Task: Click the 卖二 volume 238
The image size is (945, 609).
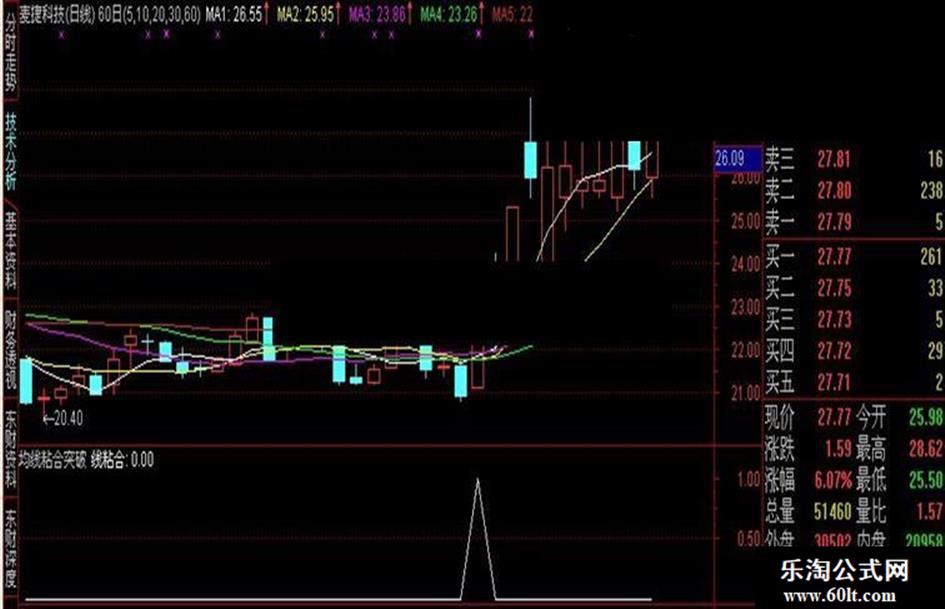Action: pos(931,191)
